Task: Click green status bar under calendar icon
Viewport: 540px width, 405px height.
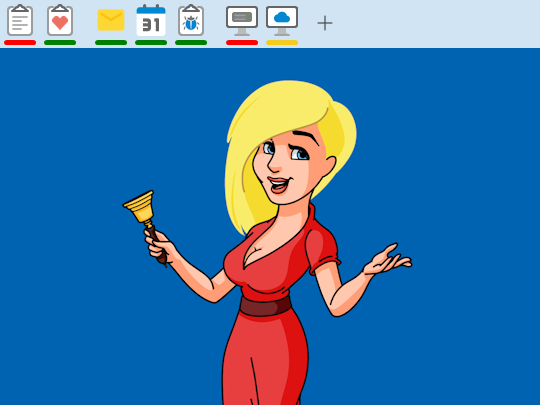Action: click(151, 42)
